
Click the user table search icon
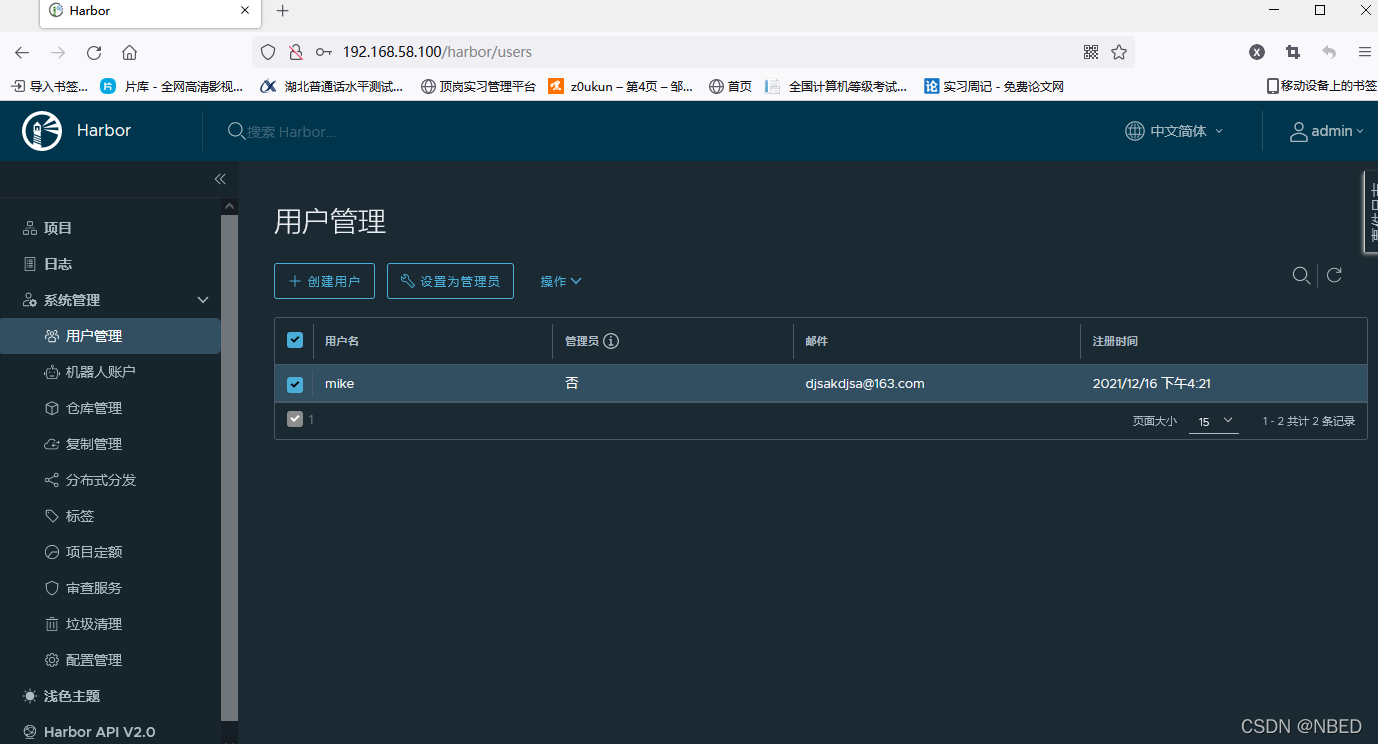(x=1301, y=275)
